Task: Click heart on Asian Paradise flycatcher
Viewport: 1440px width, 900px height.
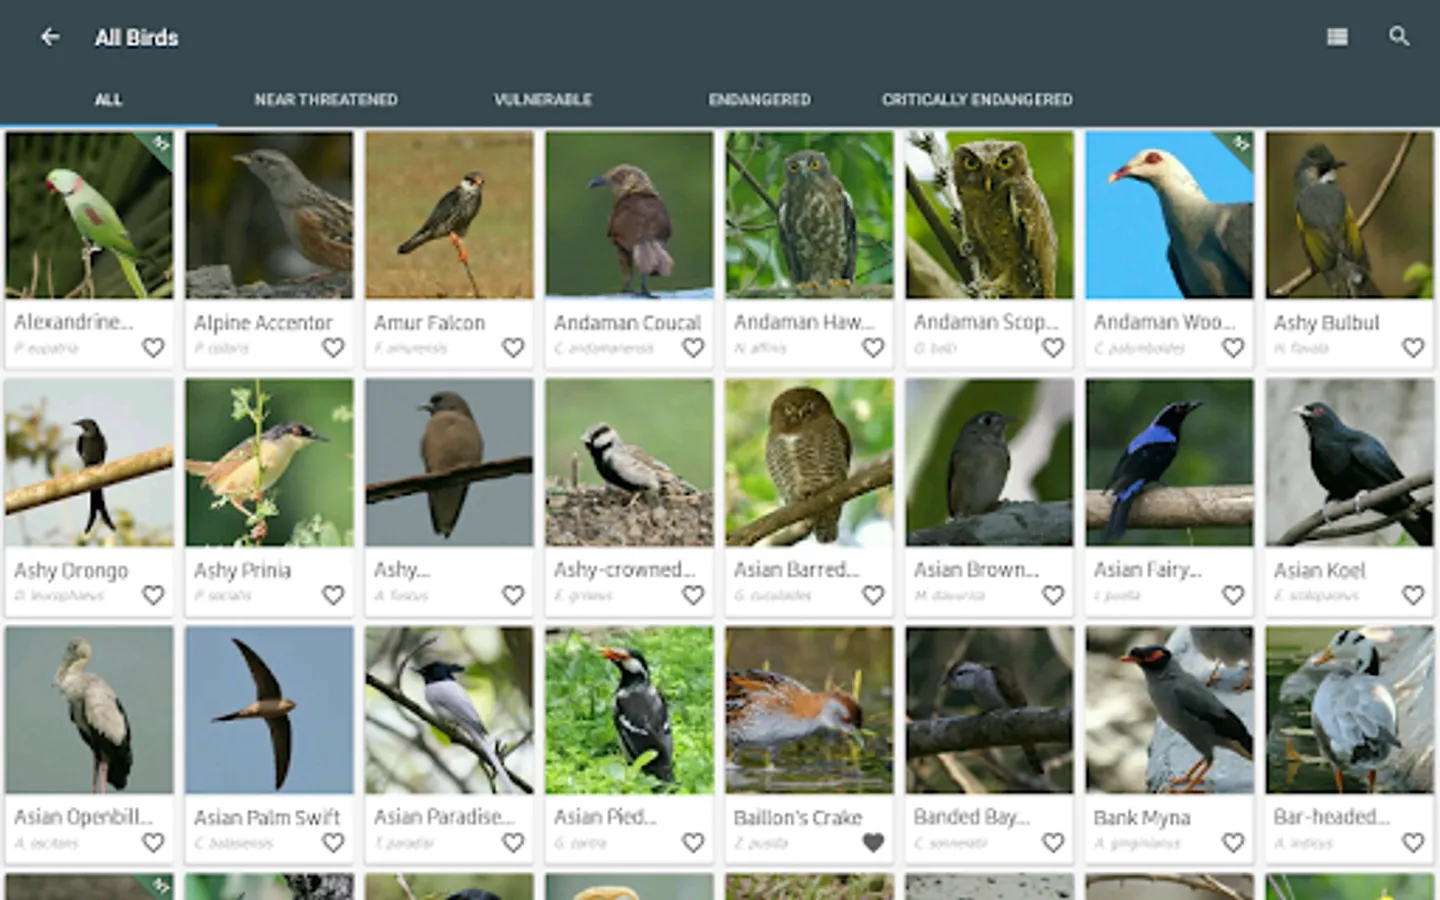Action: point(513,843)
